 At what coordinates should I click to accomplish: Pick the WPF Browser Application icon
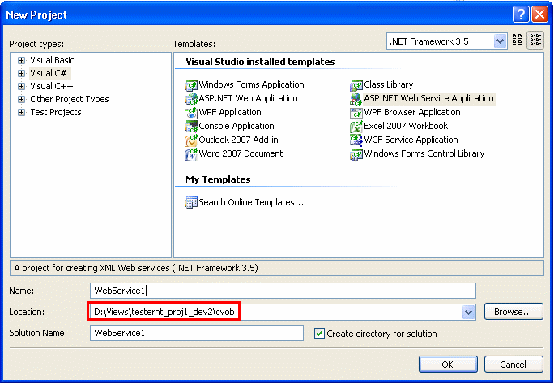point(356,113)
